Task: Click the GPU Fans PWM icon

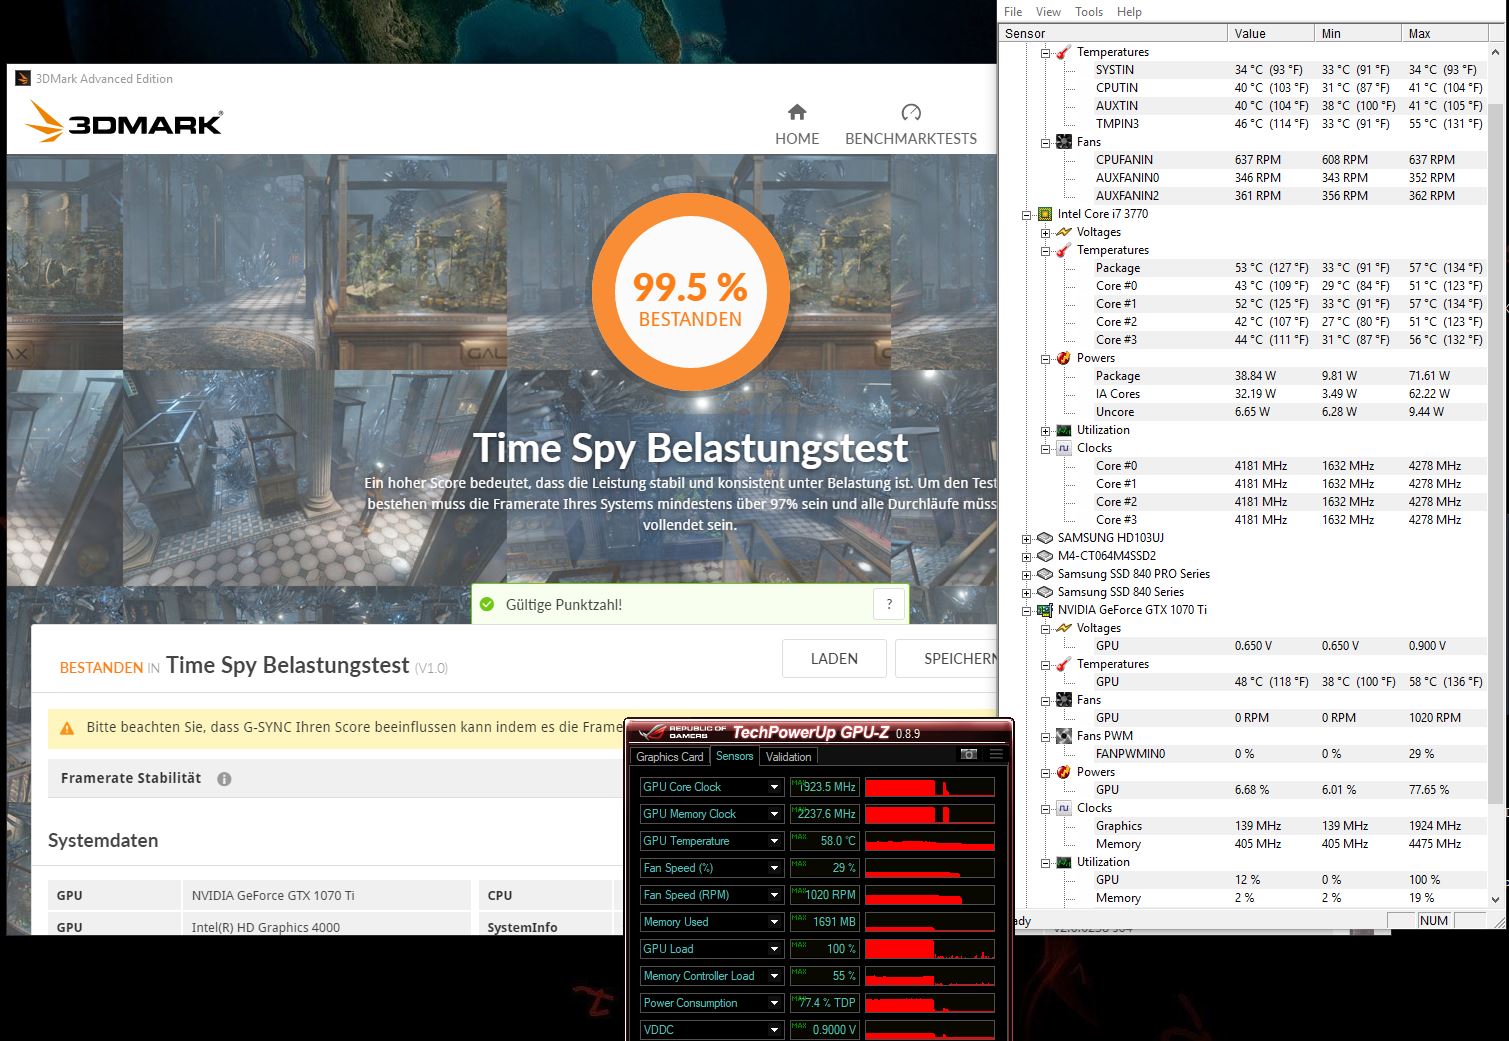Action: pyautogui.click(x=1064, y=736)
